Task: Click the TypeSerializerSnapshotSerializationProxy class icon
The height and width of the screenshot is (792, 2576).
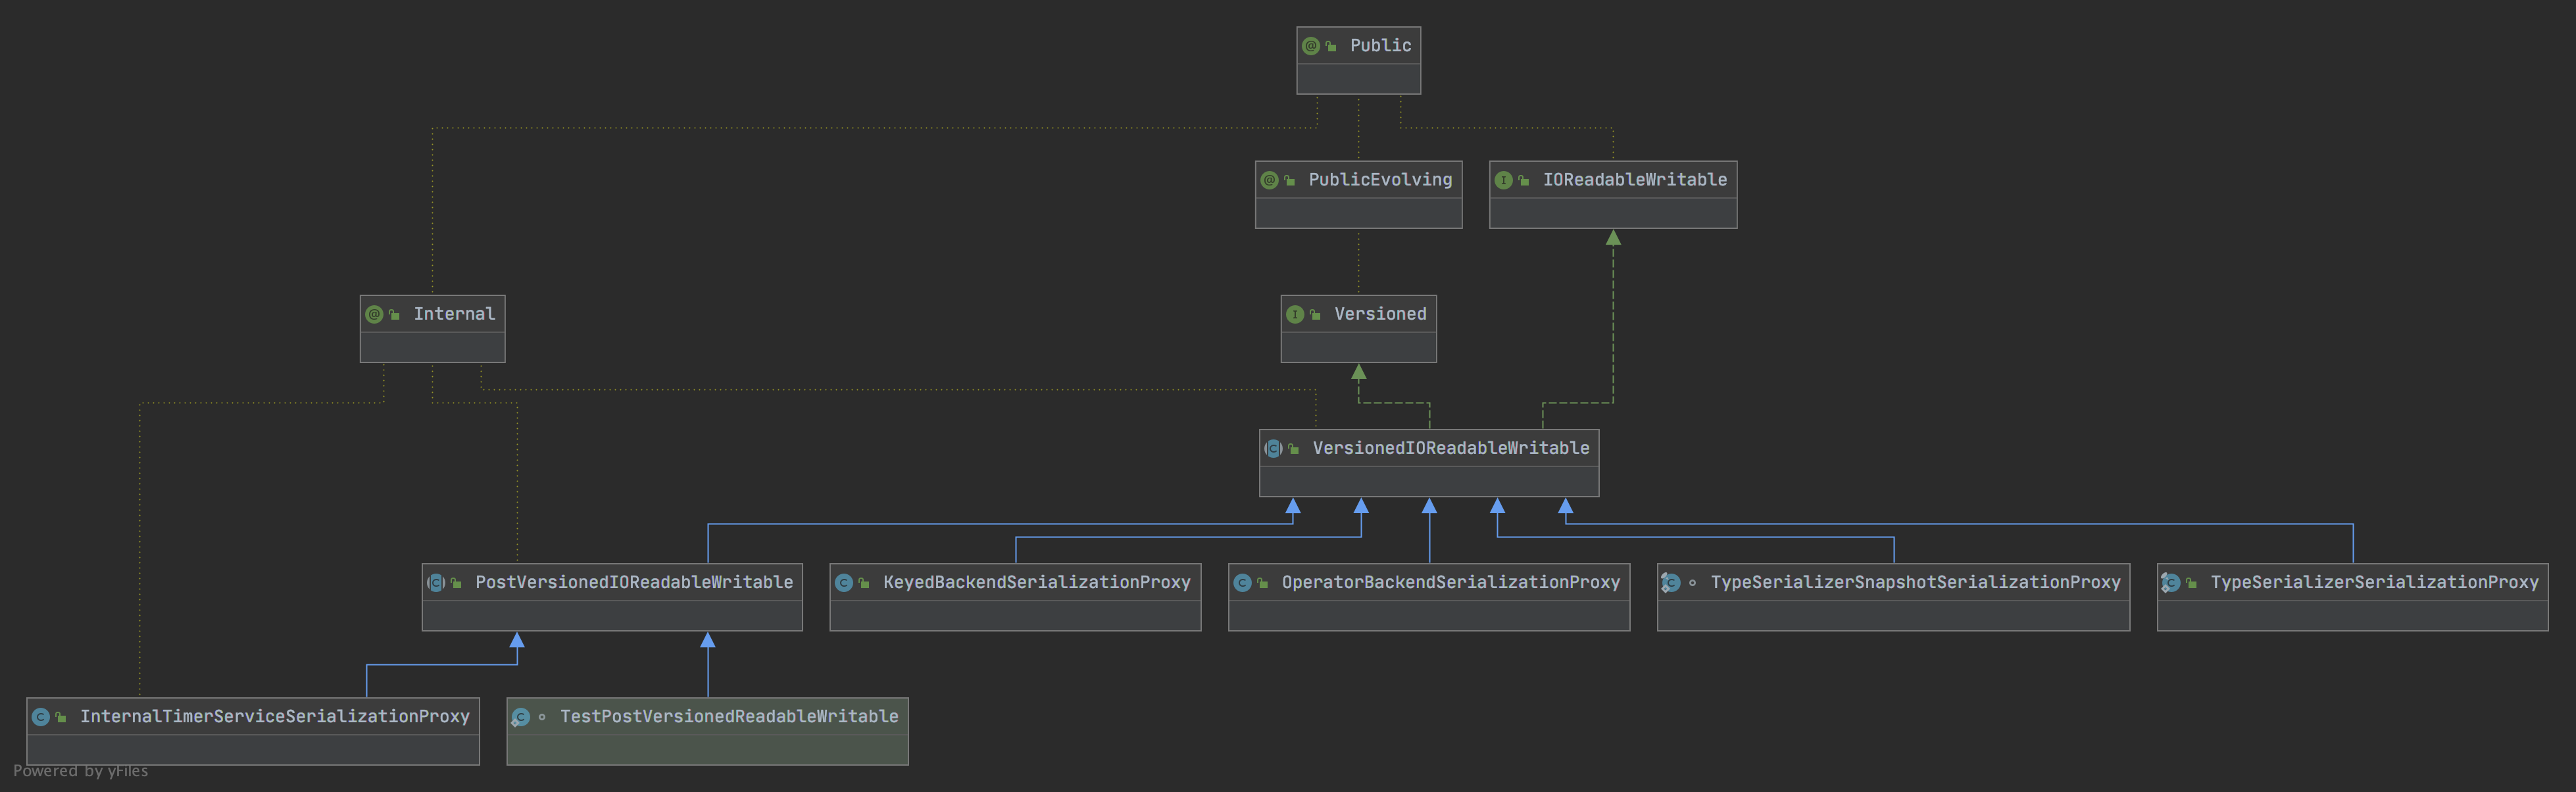Action: (1671, 582)
